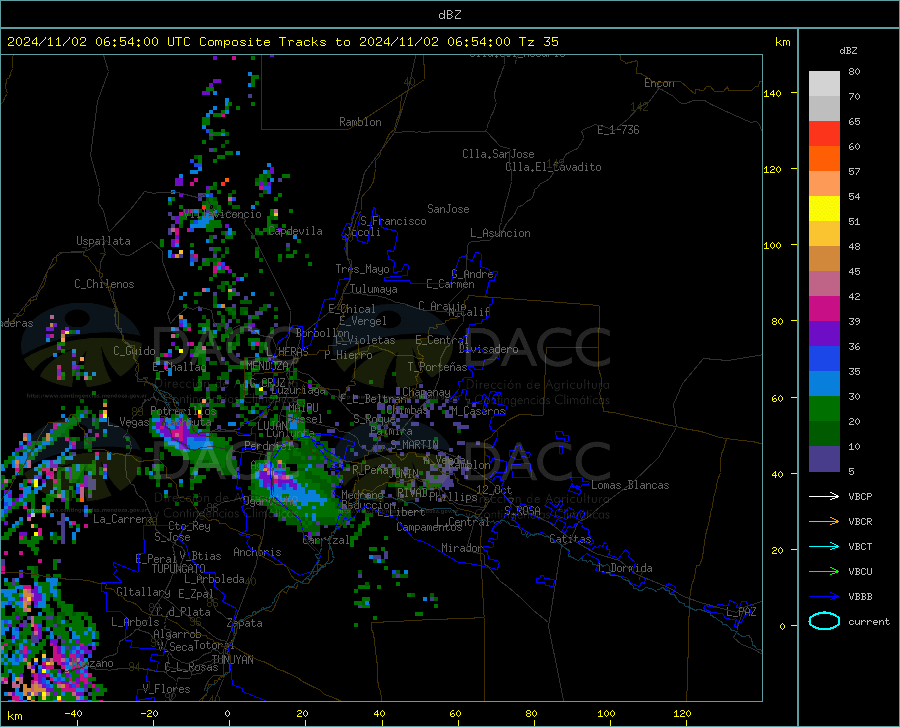
Task: Select the dark violet 10 dBZ swatch
Action: [824, 459]
